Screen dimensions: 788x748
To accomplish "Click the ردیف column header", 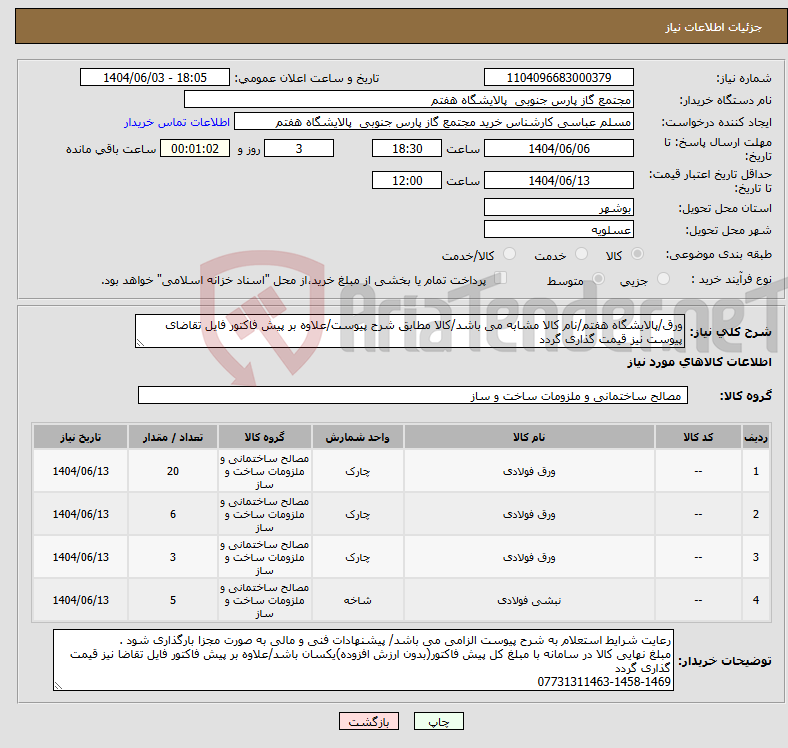I will click(x=755, y=437).
